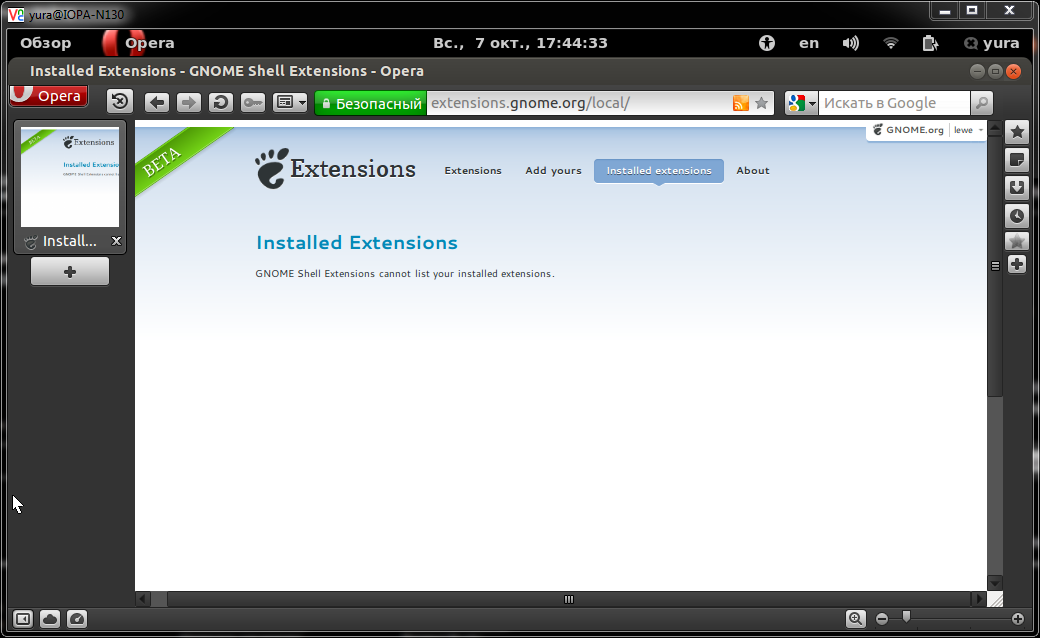Screen dimensions: 1040x638
Task: Open a new tab with plus button
Action: (x=70, y=271)
